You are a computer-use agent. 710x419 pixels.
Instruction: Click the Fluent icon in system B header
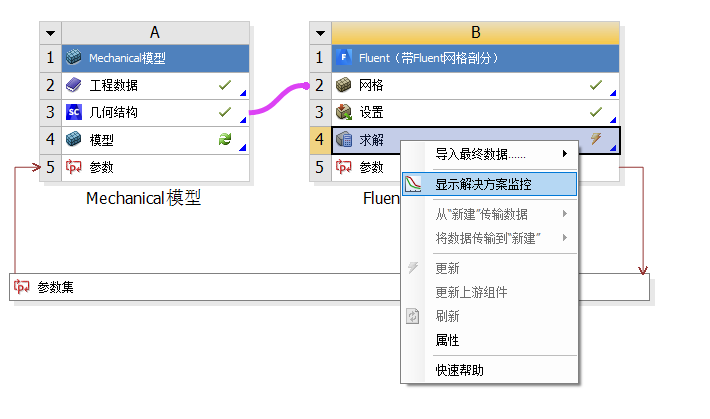[344, 58]
